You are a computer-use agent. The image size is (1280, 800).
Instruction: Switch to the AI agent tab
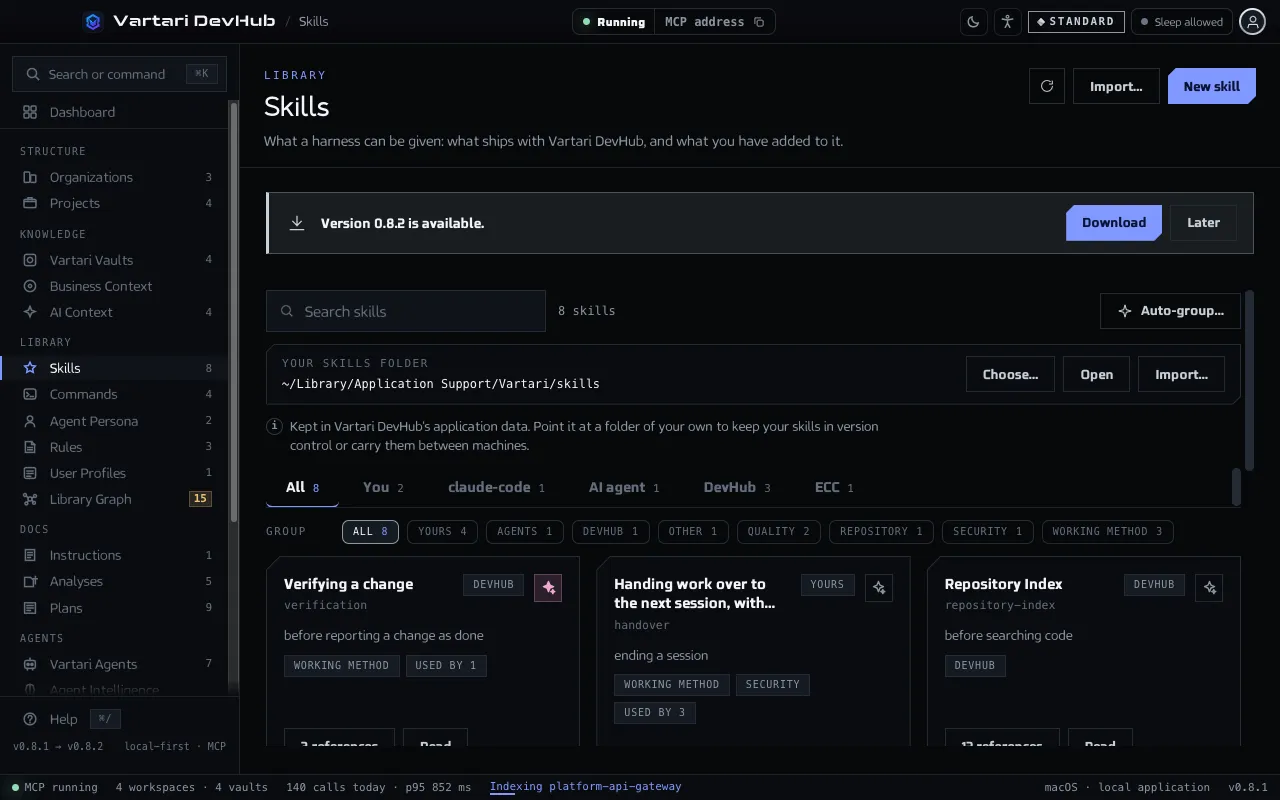pos(624,488)
